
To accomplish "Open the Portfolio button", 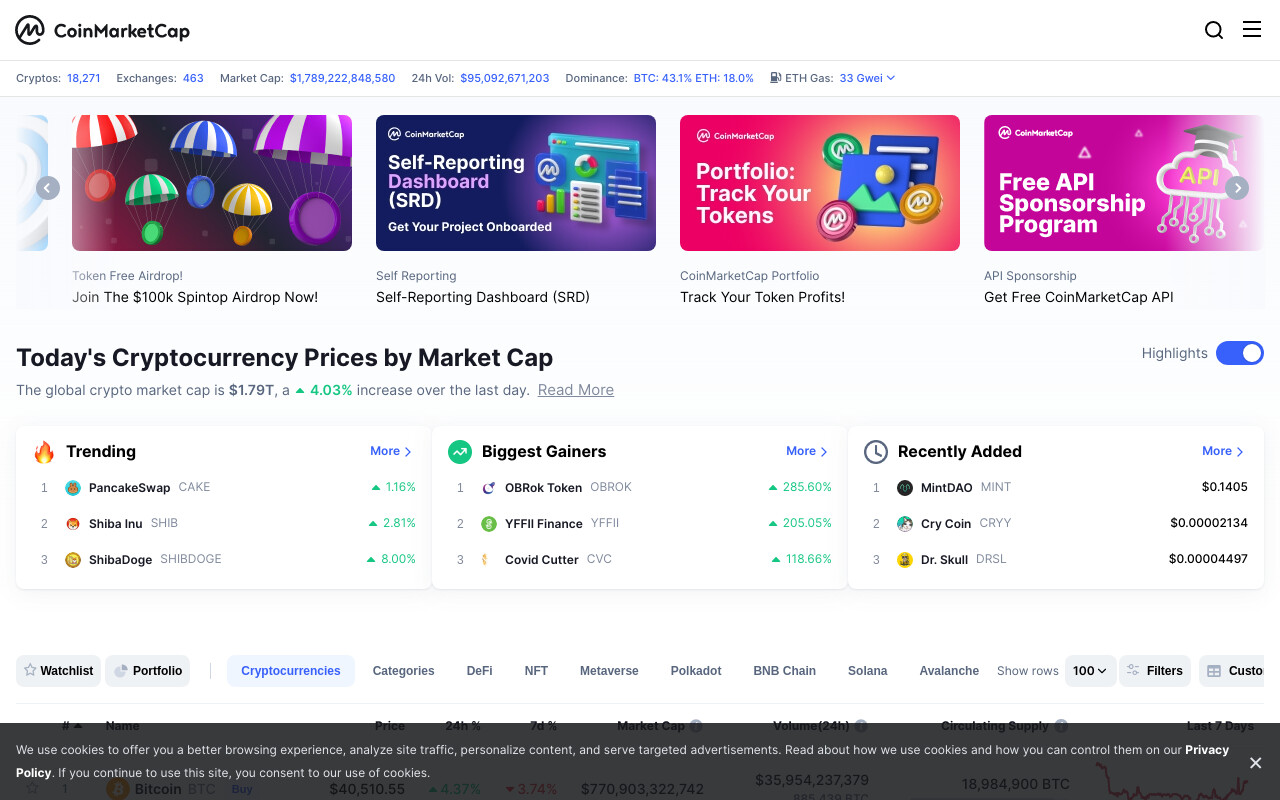I will click(x=148, y=671).
